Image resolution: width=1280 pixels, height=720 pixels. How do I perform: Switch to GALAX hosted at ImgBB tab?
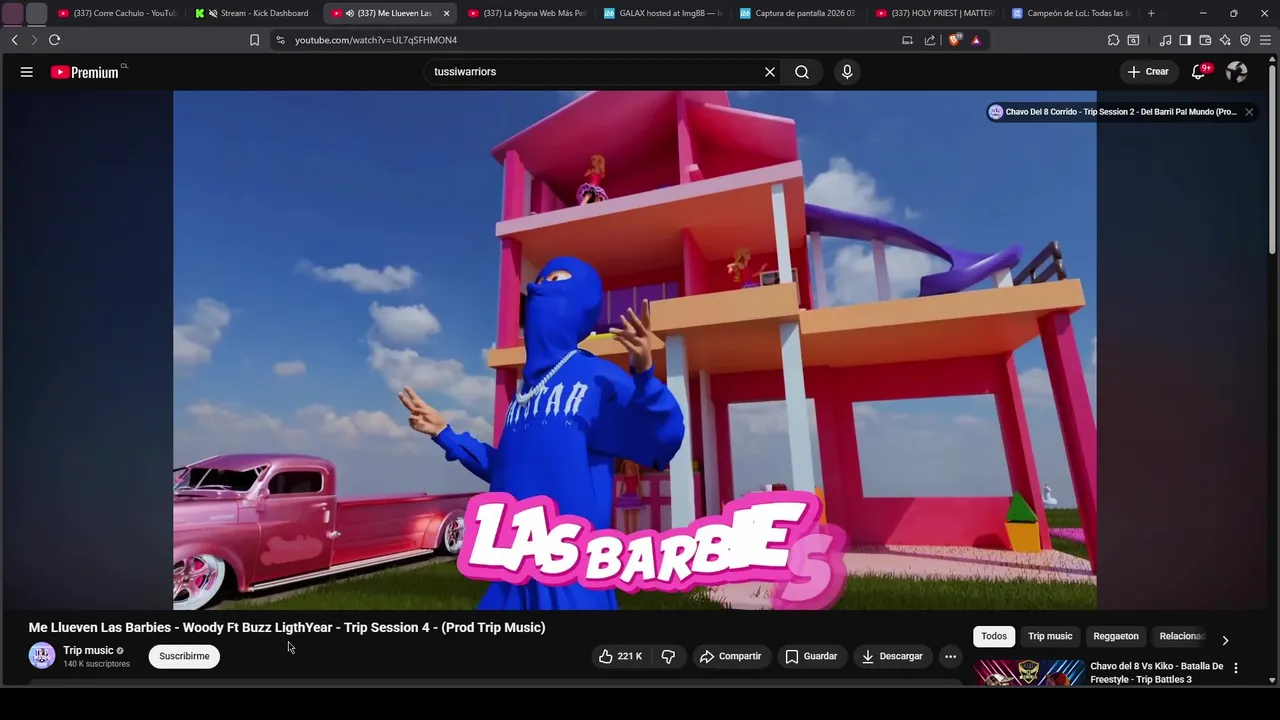pos(662,13)
